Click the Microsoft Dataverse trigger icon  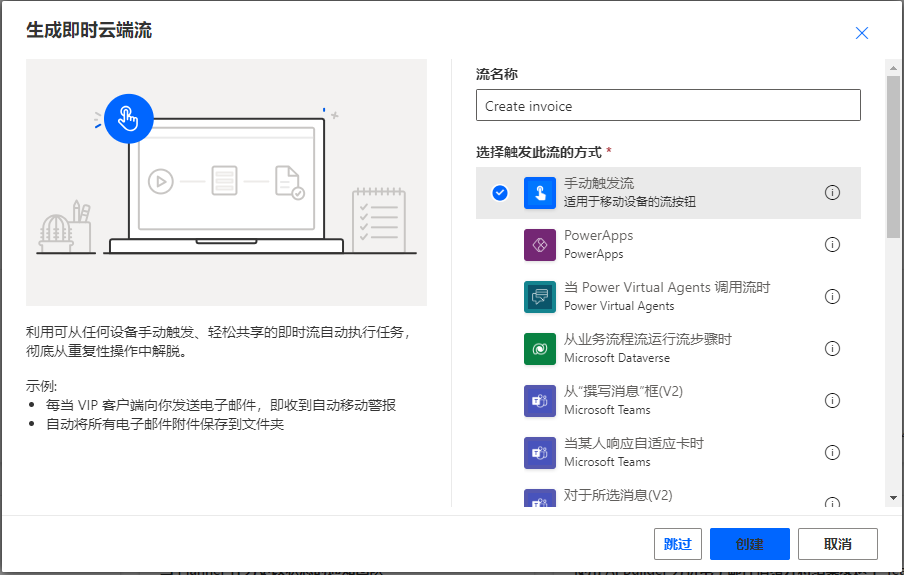(x=540, y=348)
